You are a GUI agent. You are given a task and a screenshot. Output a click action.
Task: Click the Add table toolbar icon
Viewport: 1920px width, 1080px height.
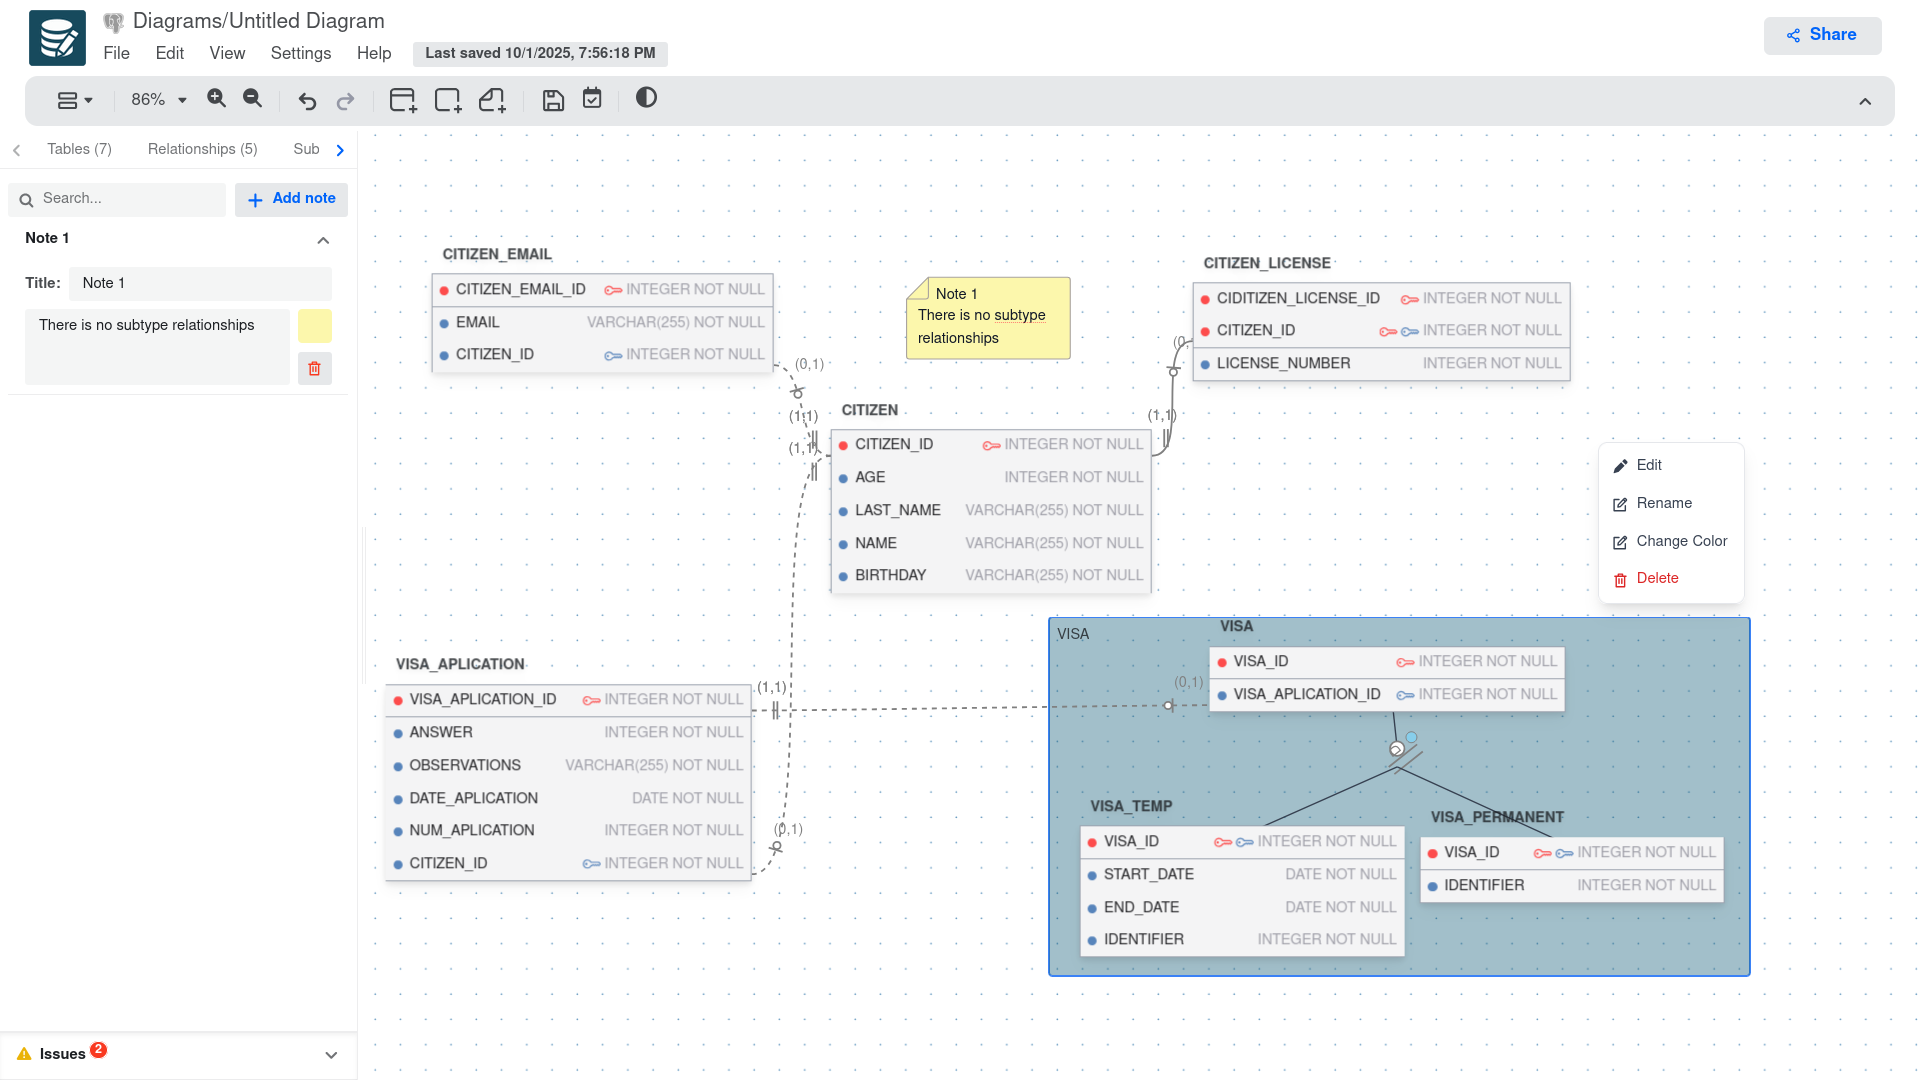(x=402, y=100)
